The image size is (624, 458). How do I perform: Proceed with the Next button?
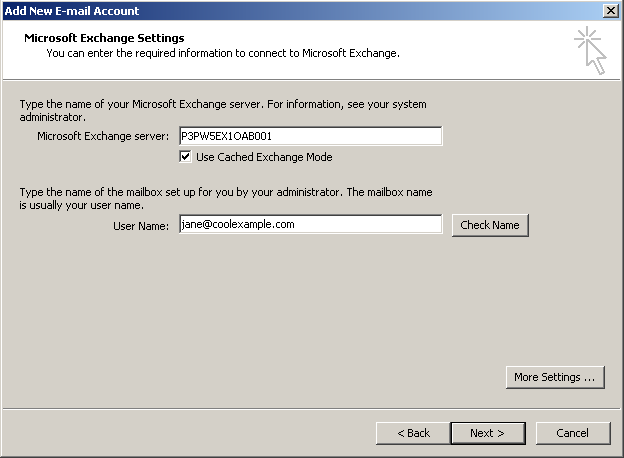pos(488,433)
